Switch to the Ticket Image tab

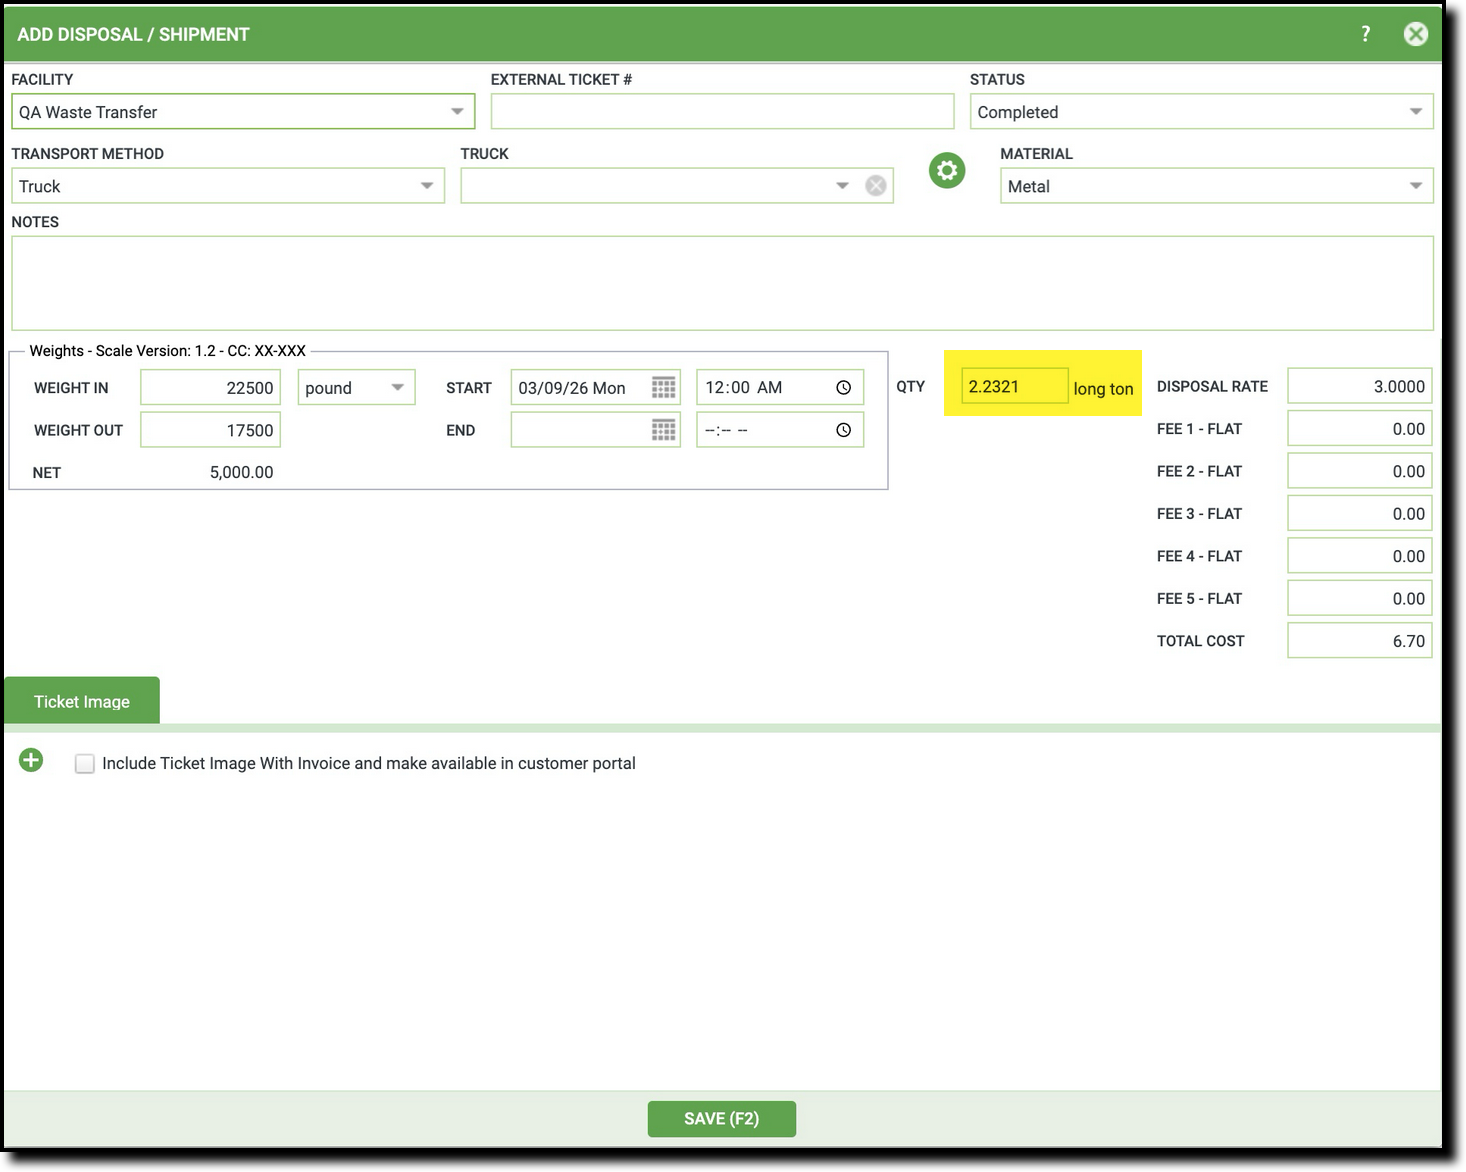82,701
